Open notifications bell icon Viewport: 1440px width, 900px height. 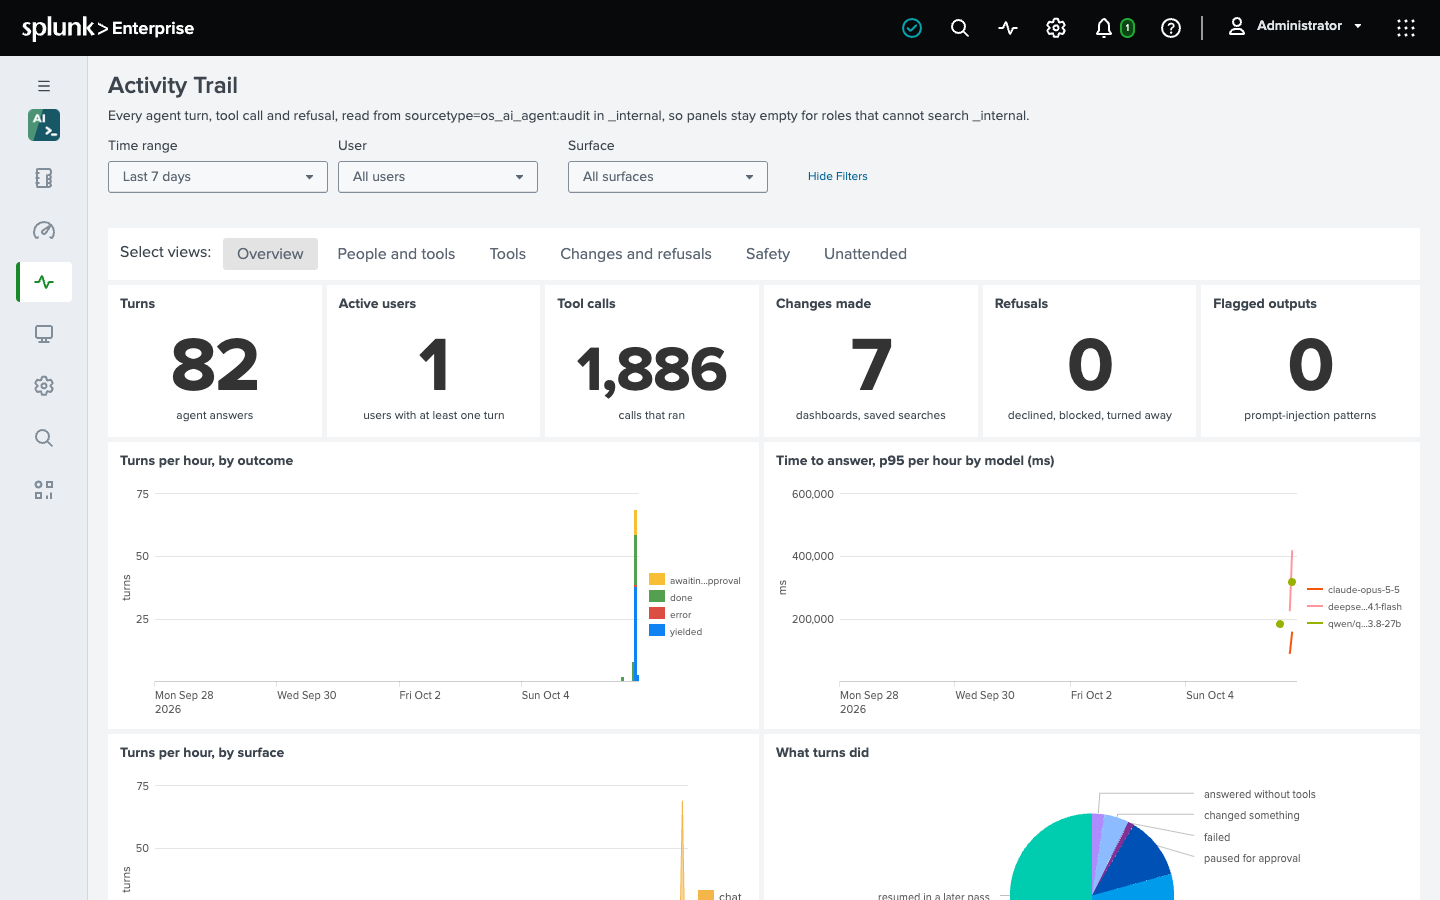pos(1104,28)
